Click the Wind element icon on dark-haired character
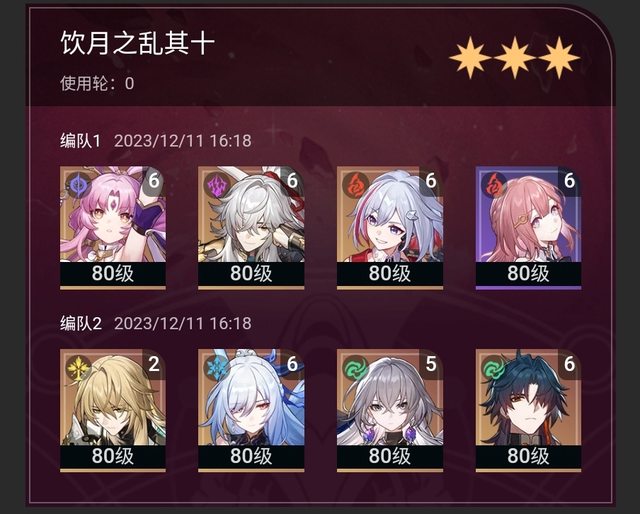 pyautogui.click(x=494, y=368)
